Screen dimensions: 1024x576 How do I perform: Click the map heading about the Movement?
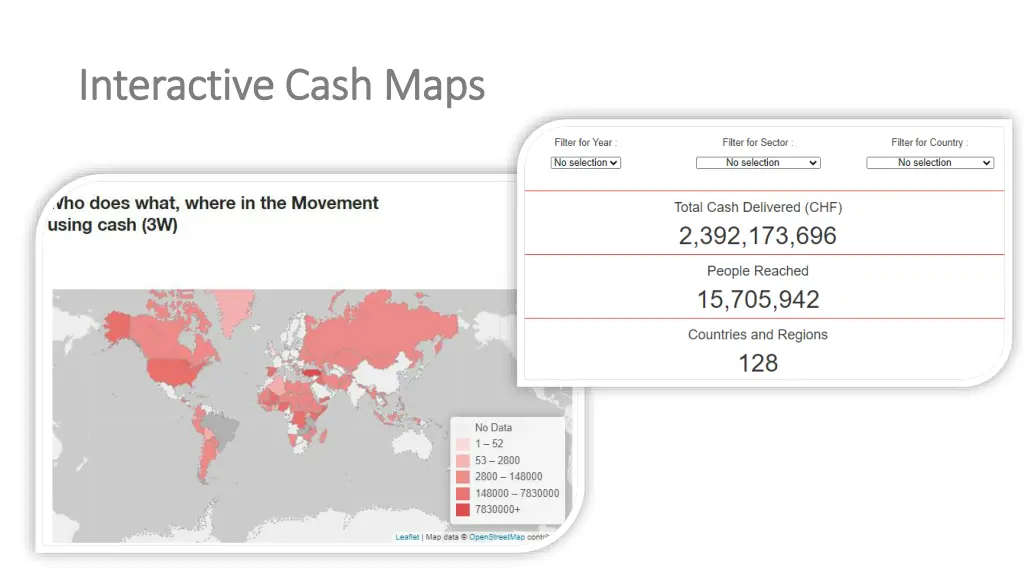click(213, 214)
